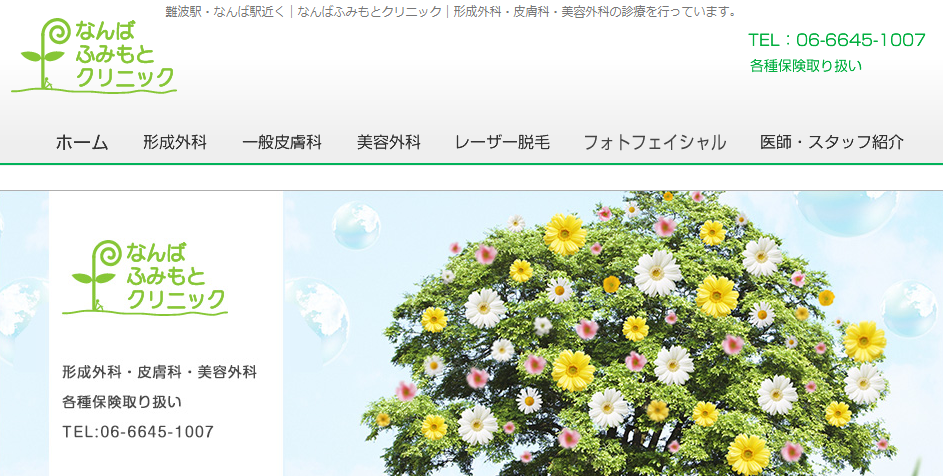Open the 形成外科 menu item
This screenshot has width=943, height=476.
point(175,143)
